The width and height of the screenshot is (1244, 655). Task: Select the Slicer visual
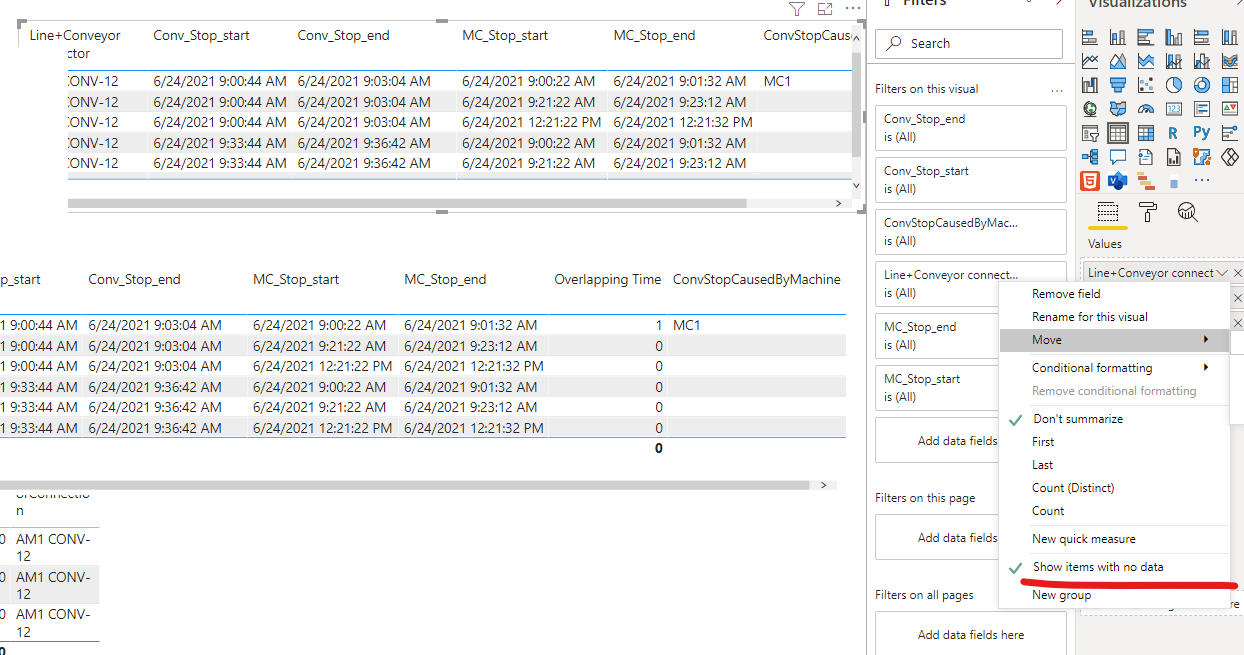click(x=1090, y=133)
